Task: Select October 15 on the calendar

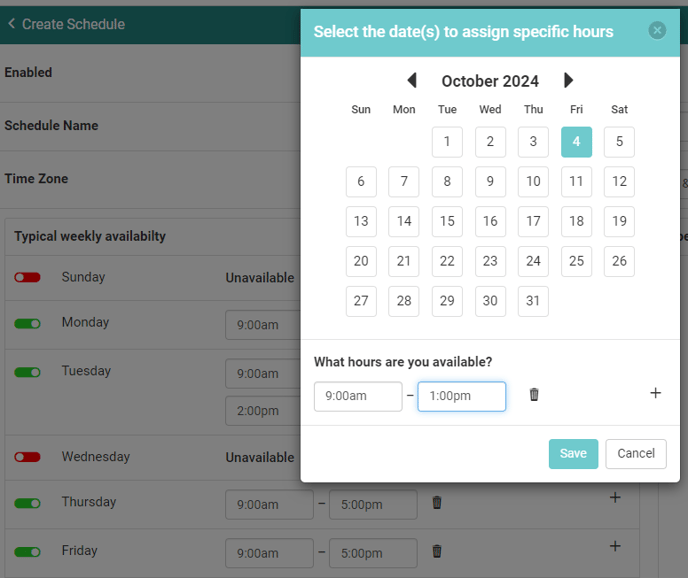Action: click(x=447, y=222)
